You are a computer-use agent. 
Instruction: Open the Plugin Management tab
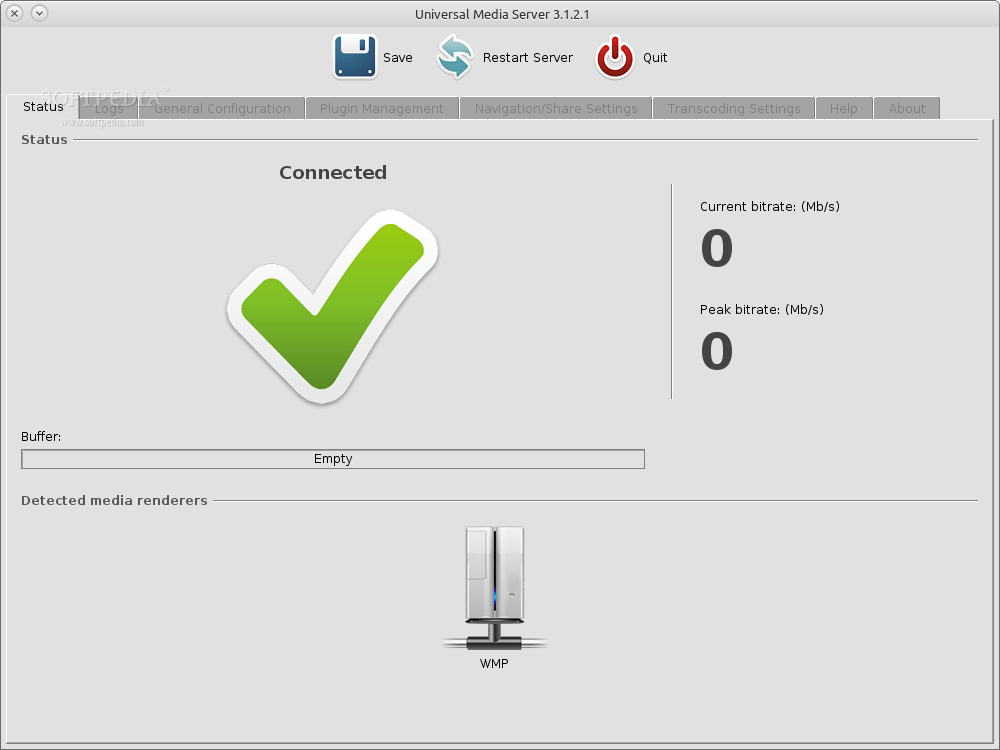381,107
